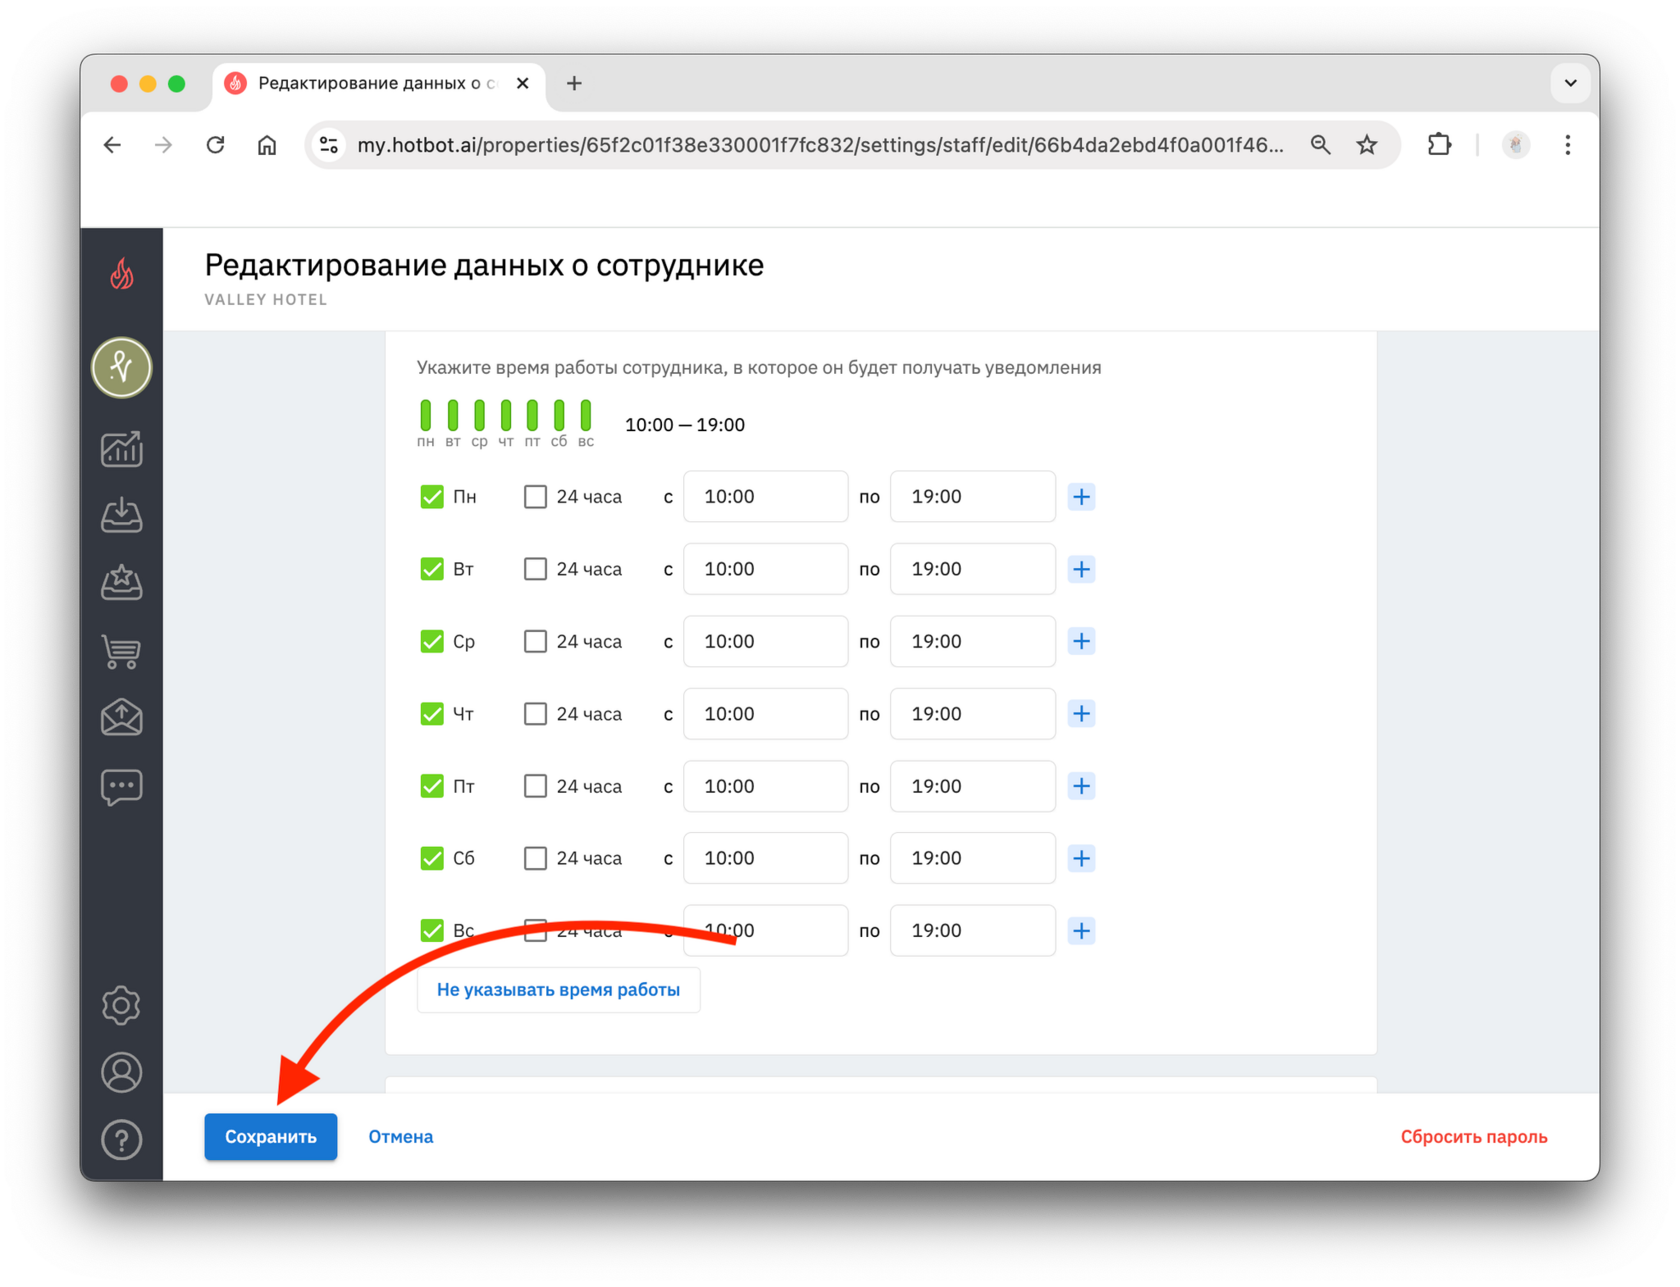Open the shopping cart sidebar icon
The image size is (1680, 1287).
[122, 651]
